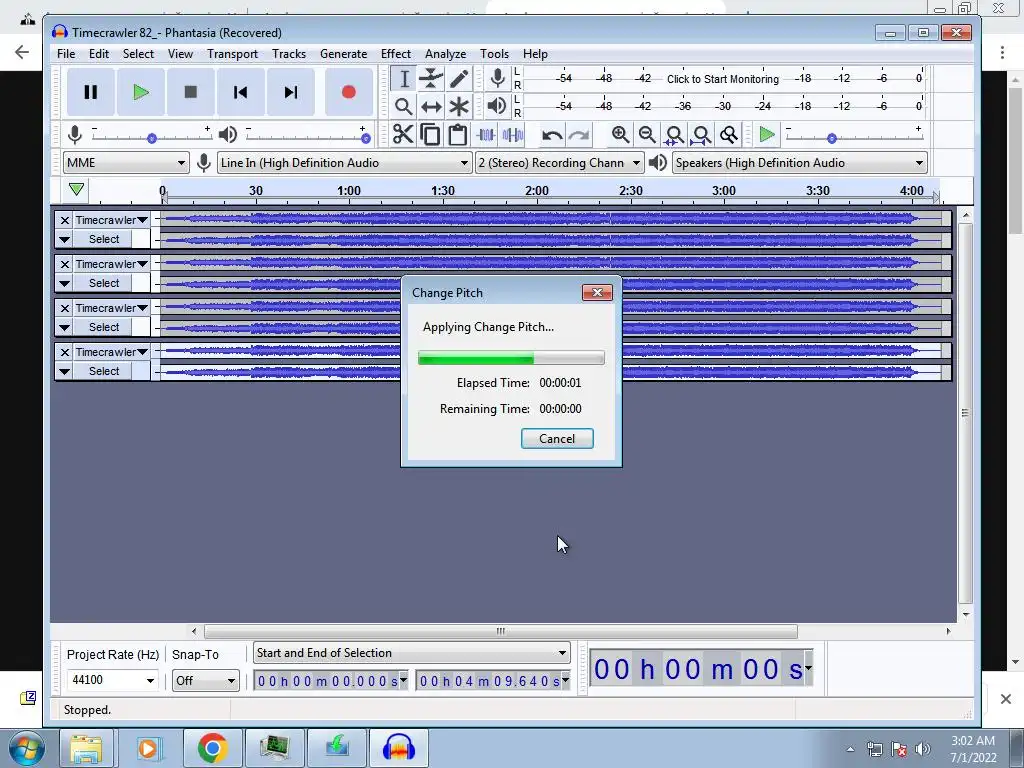Click the Zoom In icon

click(x=620, y=135)
